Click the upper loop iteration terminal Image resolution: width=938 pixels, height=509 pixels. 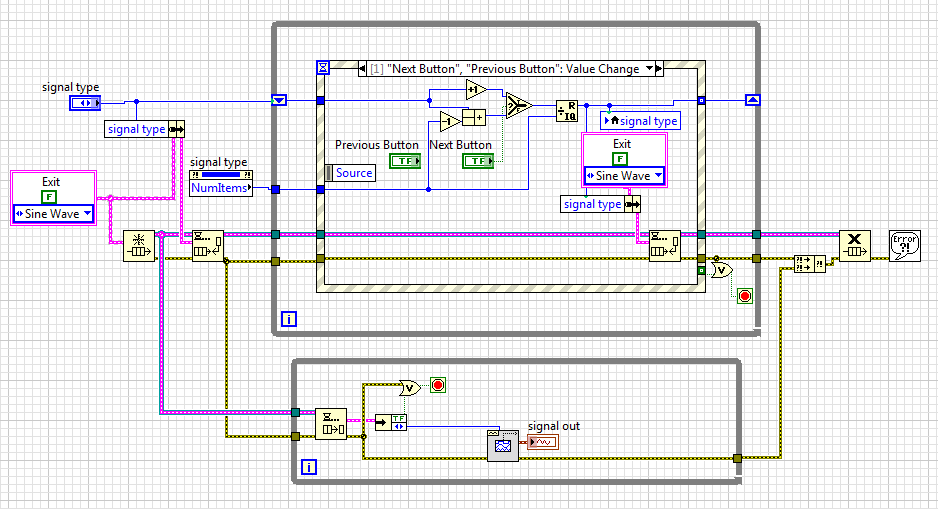click(x=289, y=319)
